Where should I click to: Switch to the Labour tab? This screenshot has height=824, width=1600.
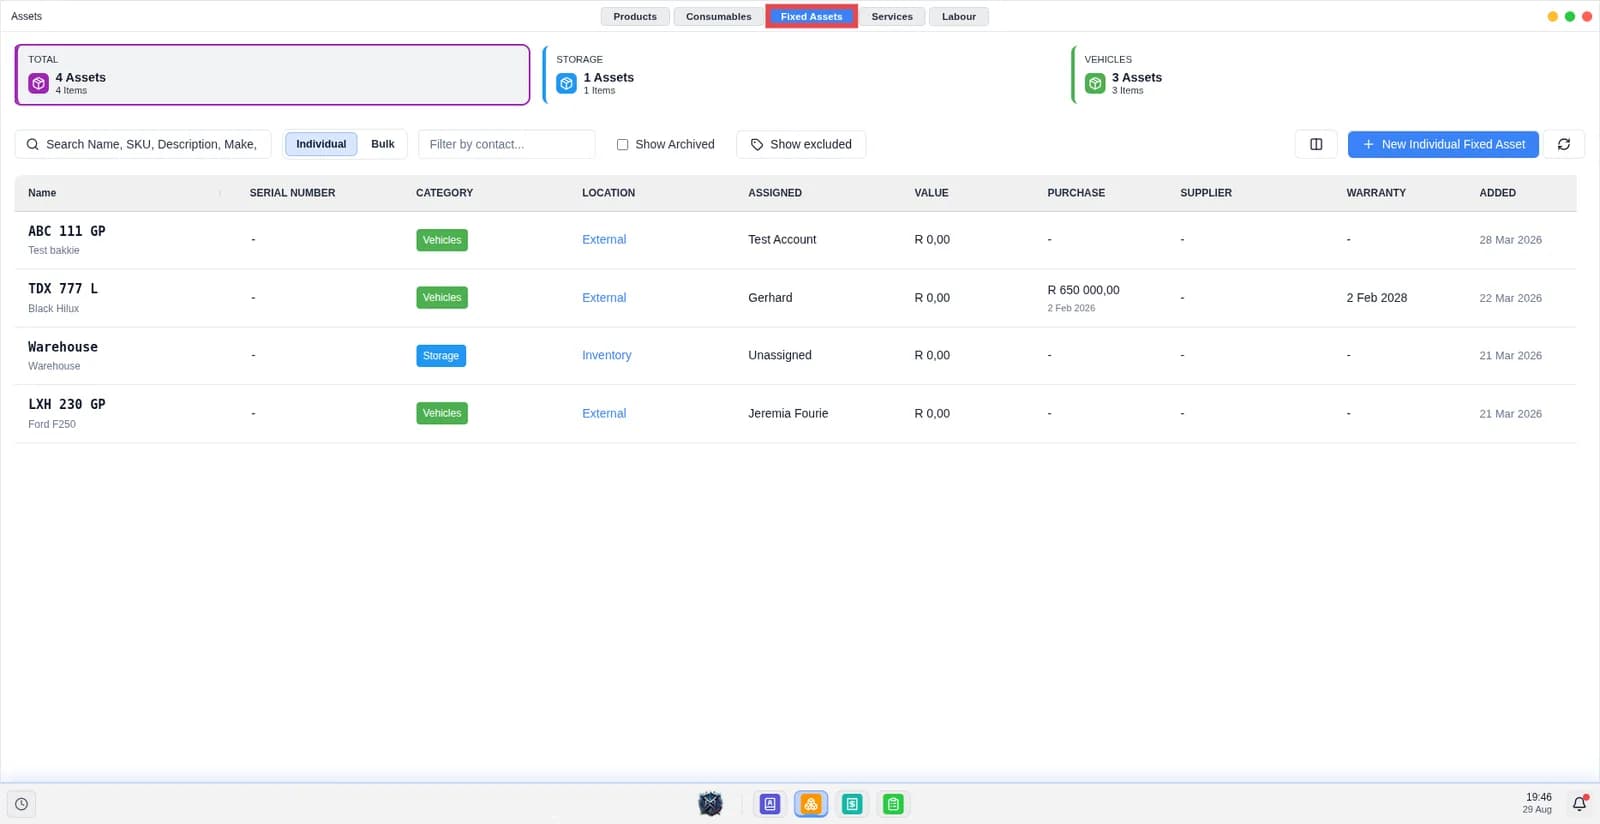959,16
